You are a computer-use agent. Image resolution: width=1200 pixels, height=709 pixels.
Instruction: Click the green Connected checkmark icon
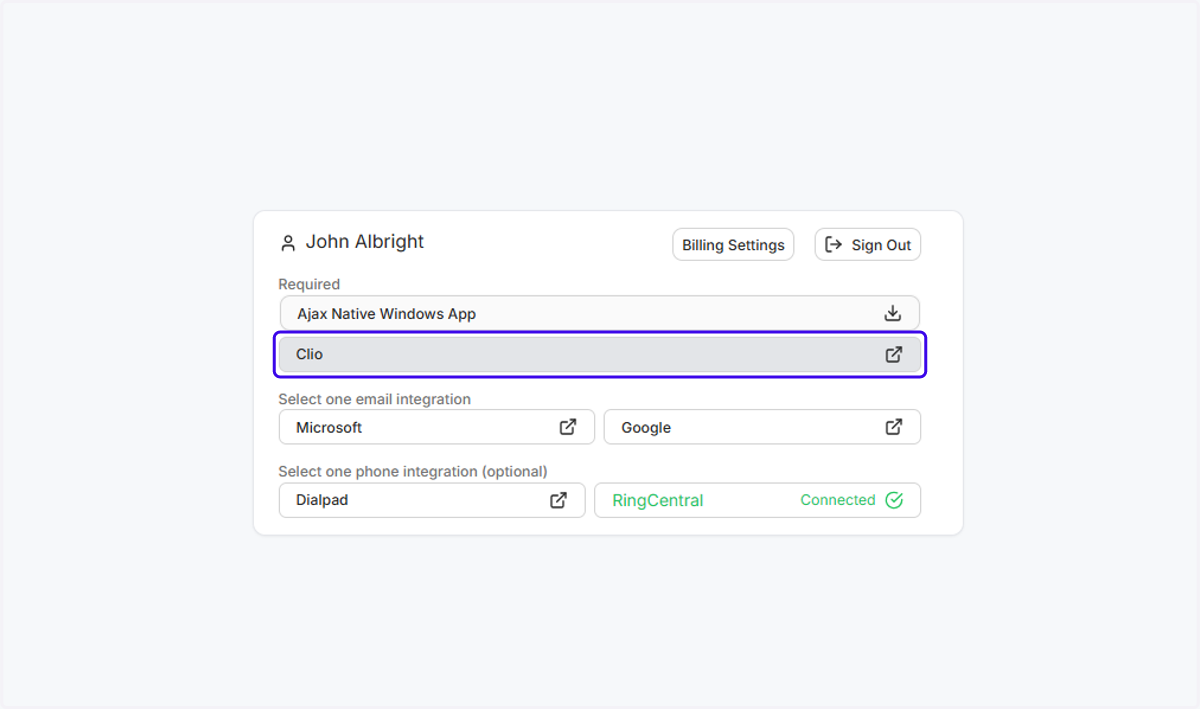pos(894,500)
